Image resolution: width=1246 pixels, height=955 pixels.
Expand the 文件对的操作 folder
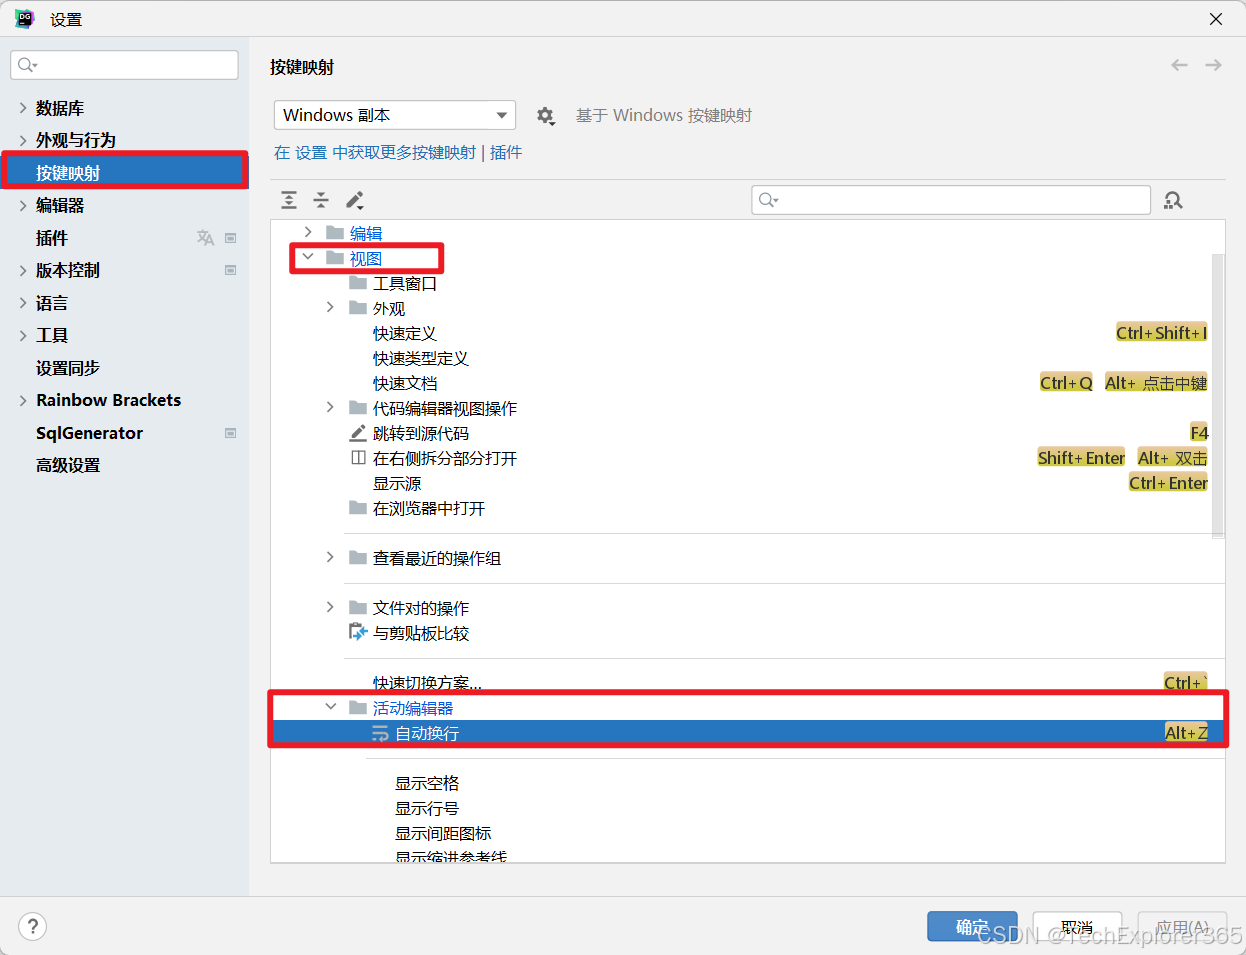coord(330,607)
